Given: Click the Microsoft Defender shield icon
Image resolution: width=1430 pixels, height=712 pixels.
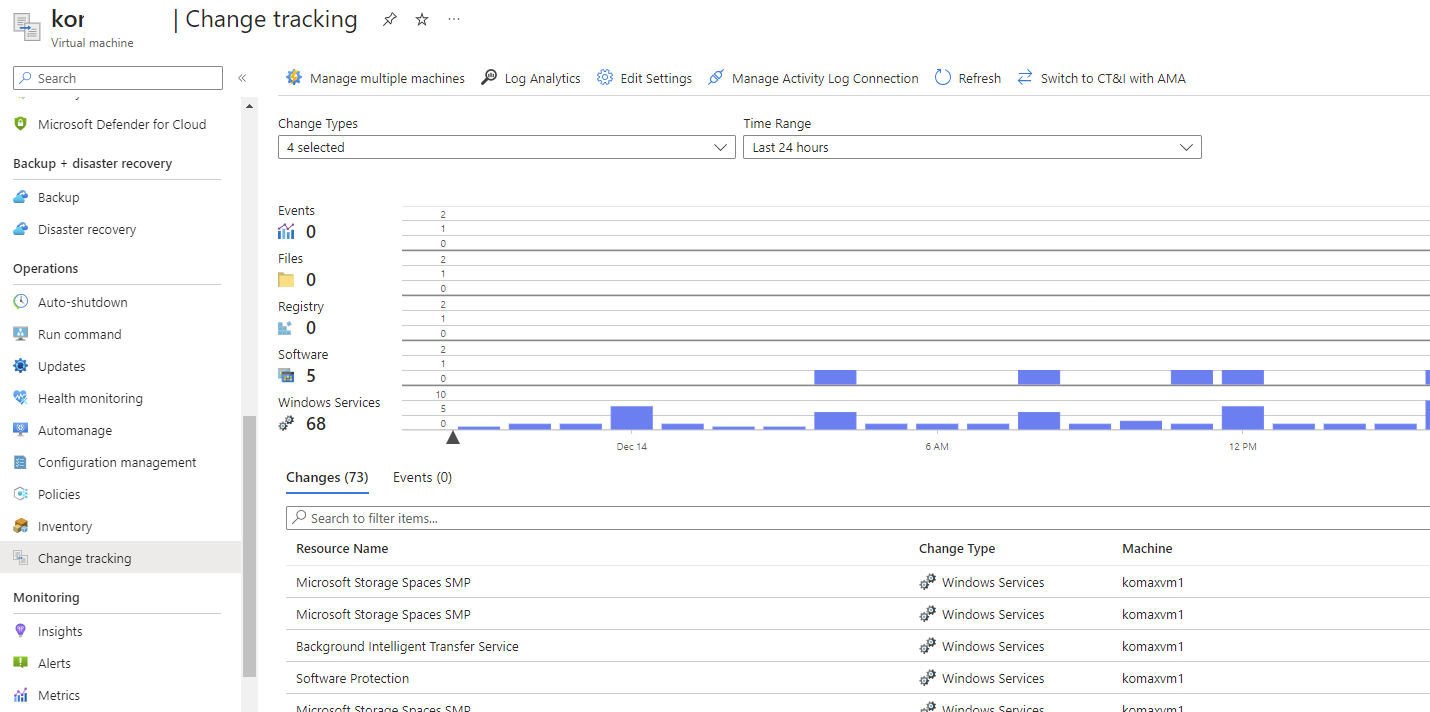Looking at the screenshot, I should 20,124.
